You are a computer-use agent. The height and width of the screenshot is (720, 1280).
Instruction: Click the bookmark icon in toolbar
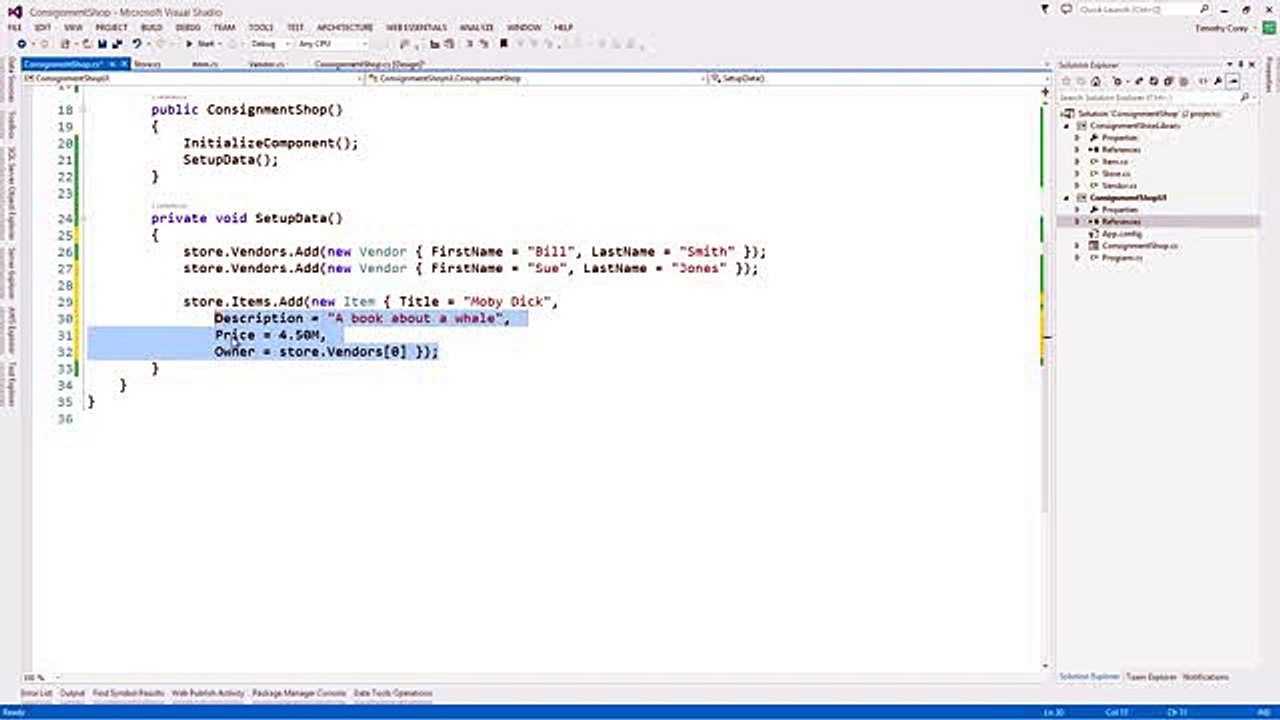tap(503, 44)
